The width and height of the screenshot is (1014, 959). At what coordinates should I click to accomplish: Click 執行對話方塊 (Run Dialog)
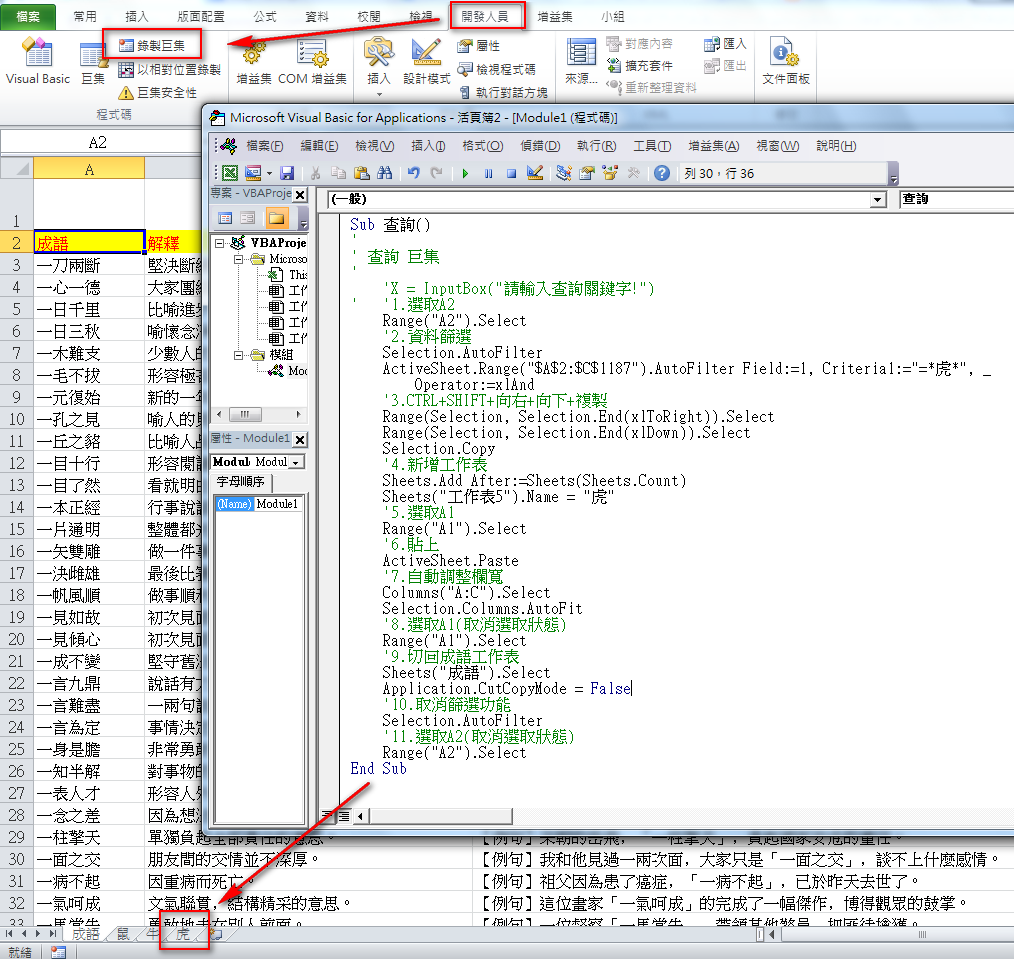click(x=503, y=92)
